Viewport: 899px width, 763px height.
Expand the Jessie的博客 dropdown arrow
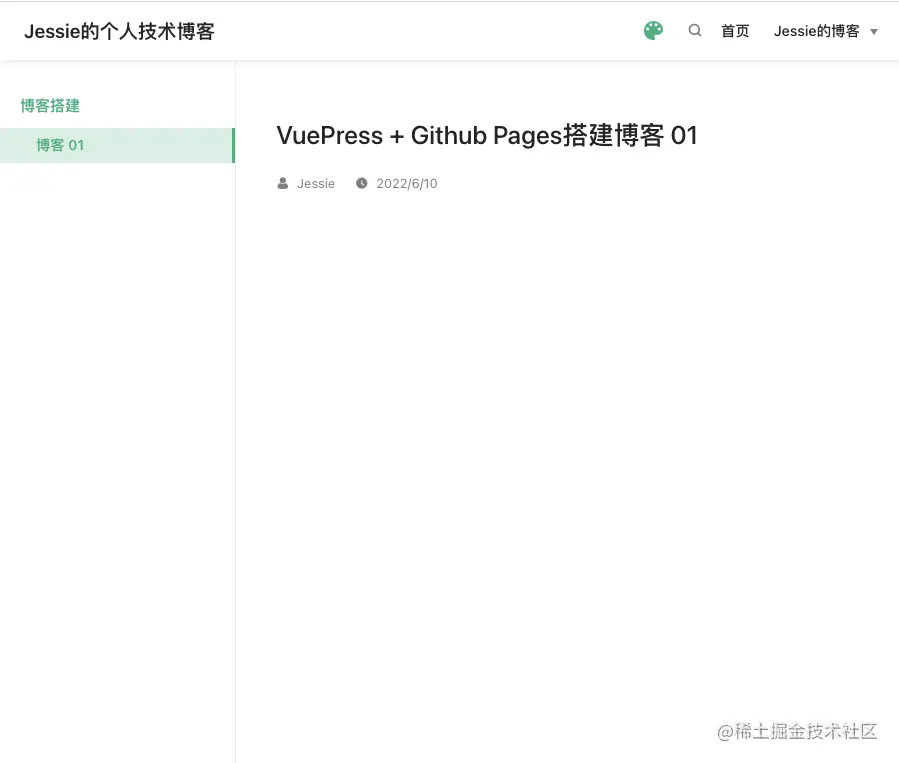874,32
